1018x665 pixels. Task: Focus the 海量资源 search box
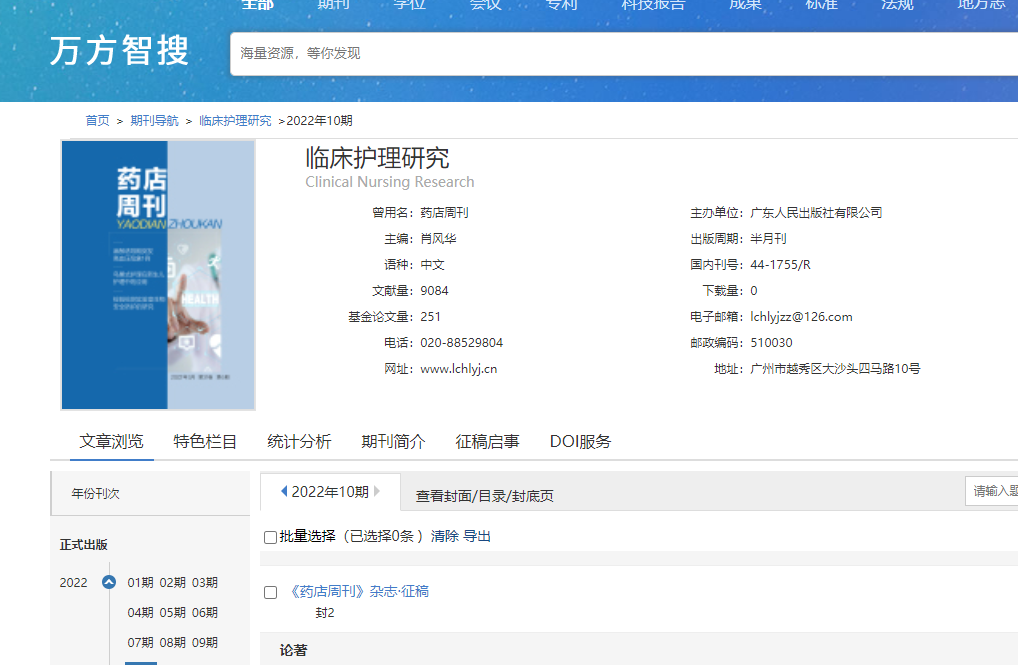pos(620,53)
